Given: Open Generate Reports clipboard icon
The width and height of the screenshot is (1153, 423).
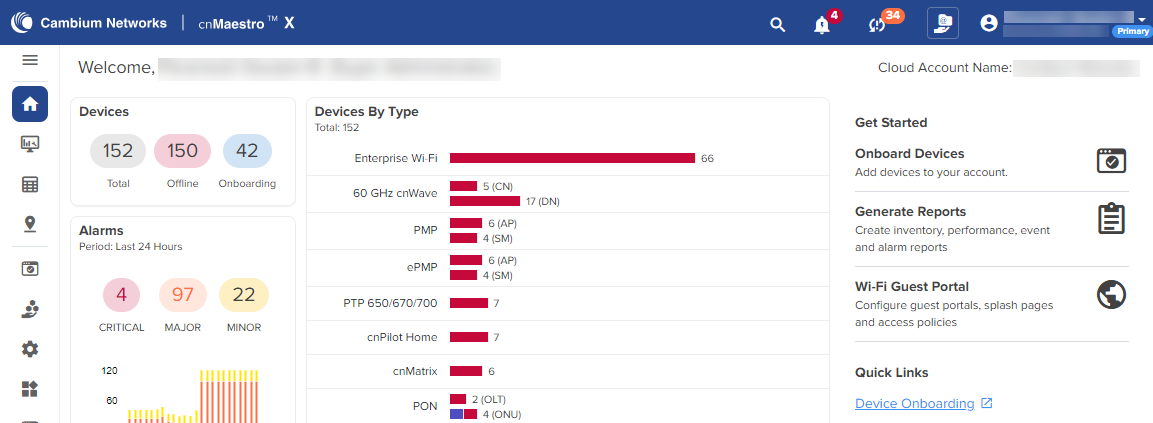Looking at the screenshot, I should point(1111,218).
